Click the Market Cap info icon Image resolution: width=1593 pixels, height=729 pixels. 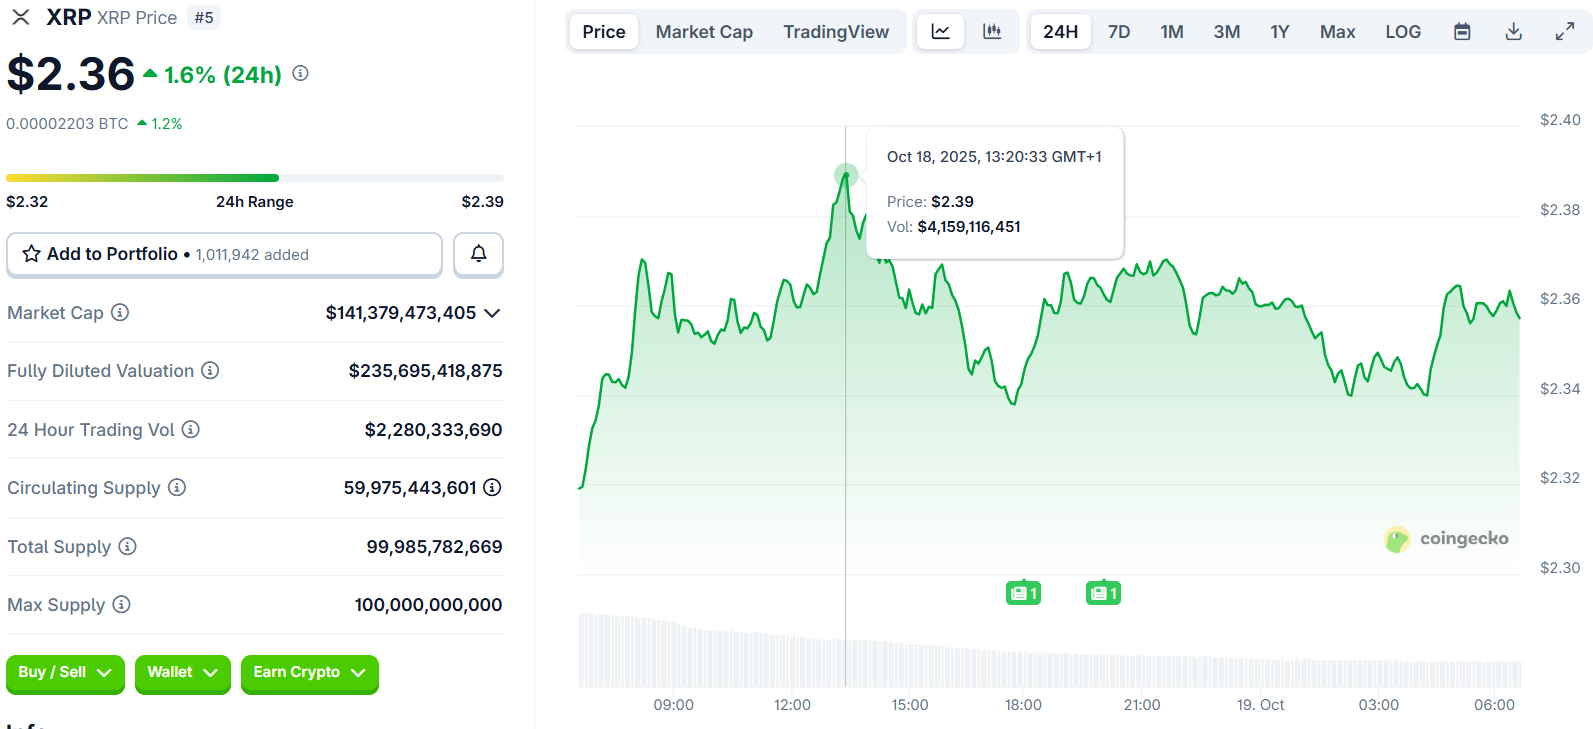pyautogui.click(x=120, y=312)
